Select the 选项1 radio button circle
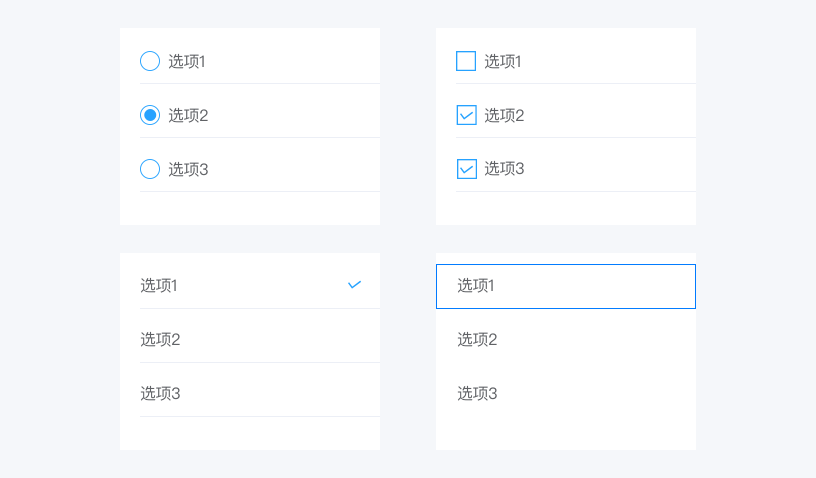The width and height of the screenshot is (816, 478). 150,61
